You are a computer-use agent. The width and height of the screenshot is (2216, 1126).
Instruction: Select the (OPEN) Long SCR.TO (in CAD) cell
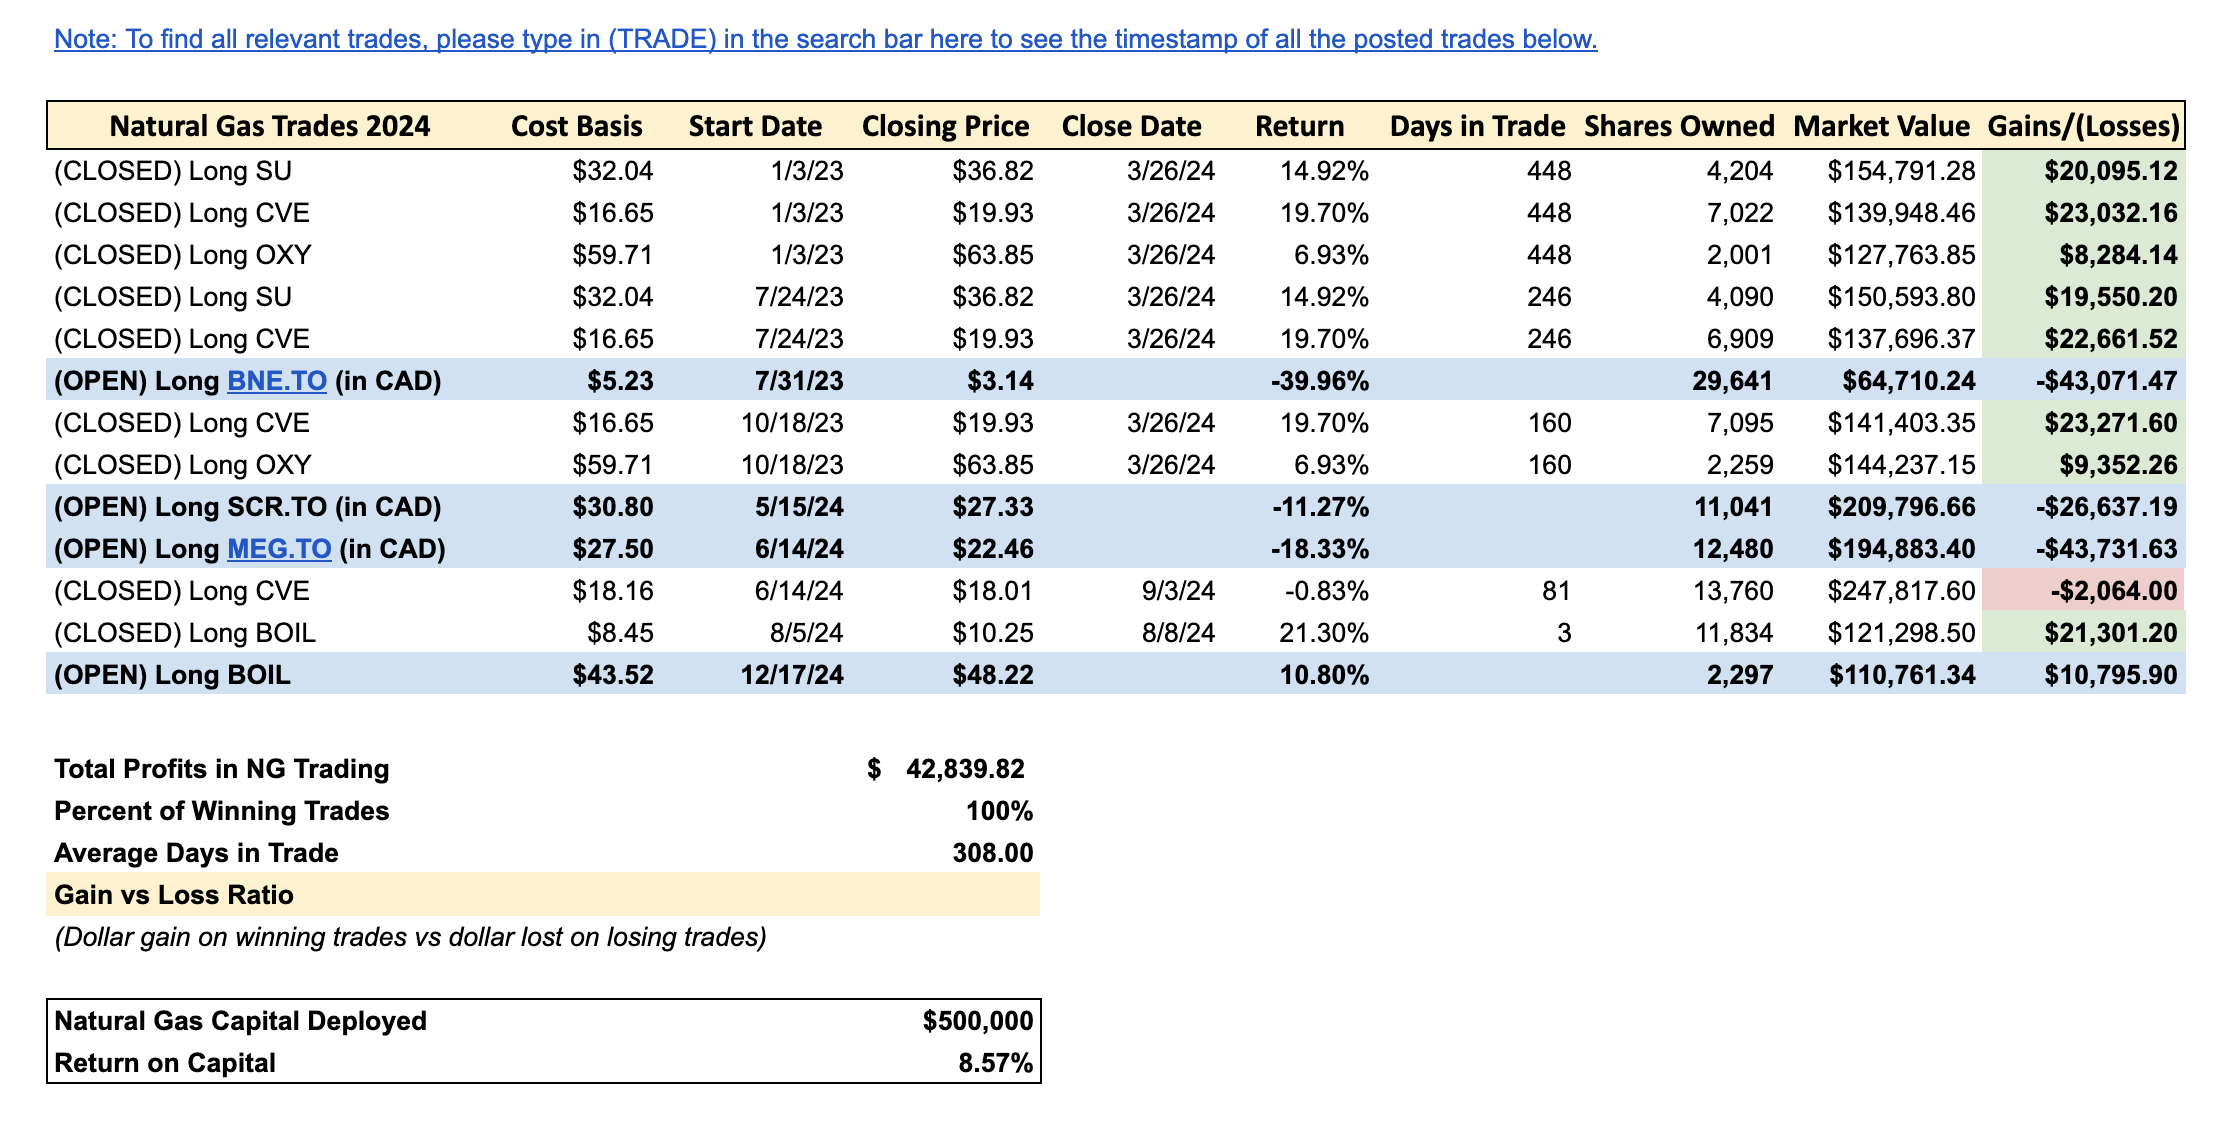click(248, 507)
